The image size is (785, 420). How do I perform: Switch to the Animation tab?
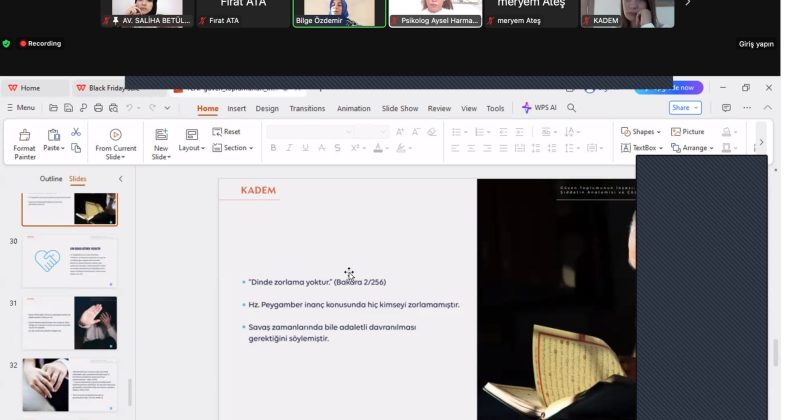[x=353, y=108]
